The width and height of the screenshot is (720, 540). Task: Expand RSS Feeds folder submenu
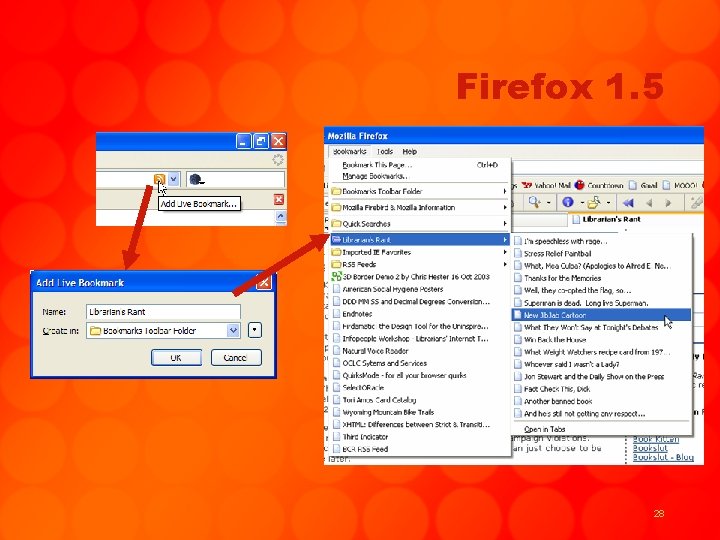pyautogui.click(x=419, y=264)
